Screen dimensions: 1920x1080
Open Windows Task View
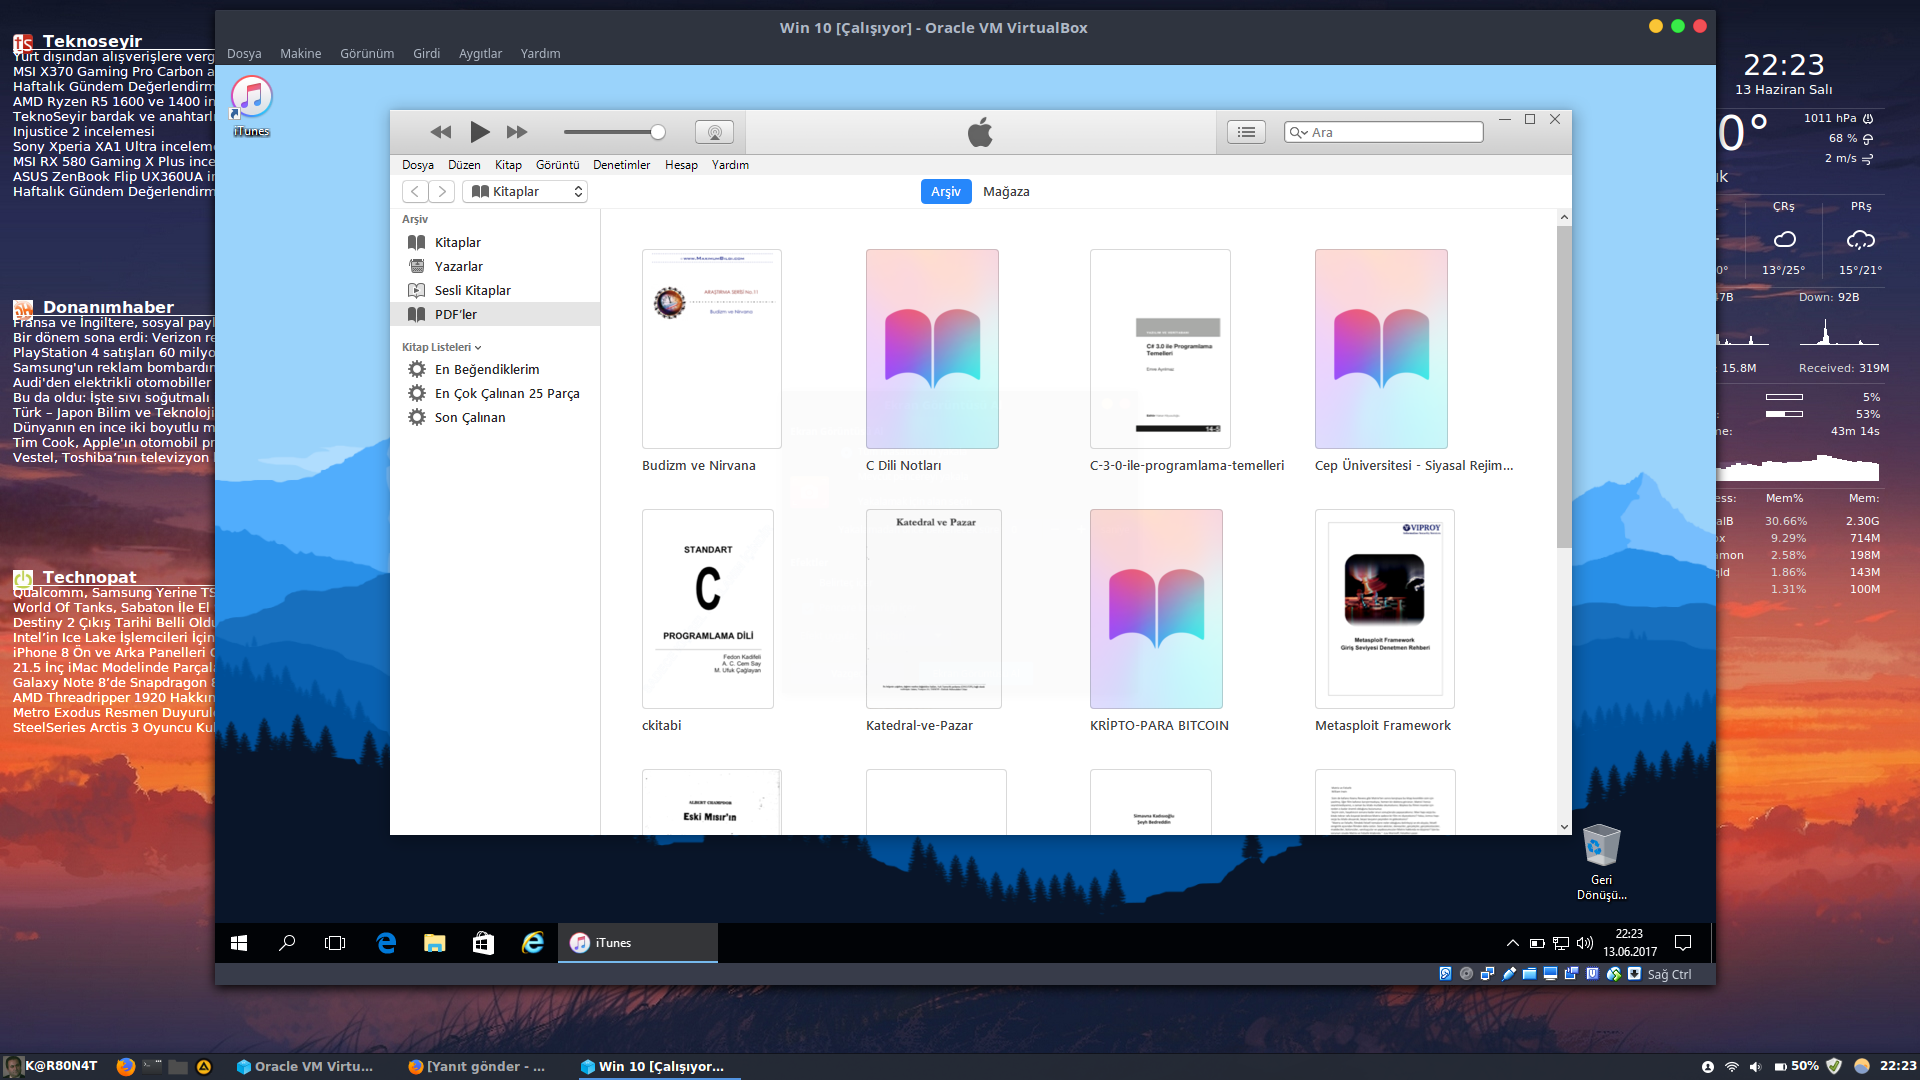pos(335,943)
